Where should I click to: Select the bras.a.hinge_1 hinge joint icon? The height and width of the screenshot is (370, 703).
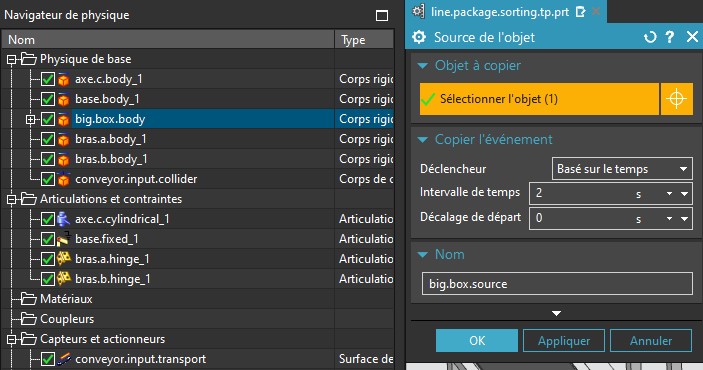click(64, 259)
